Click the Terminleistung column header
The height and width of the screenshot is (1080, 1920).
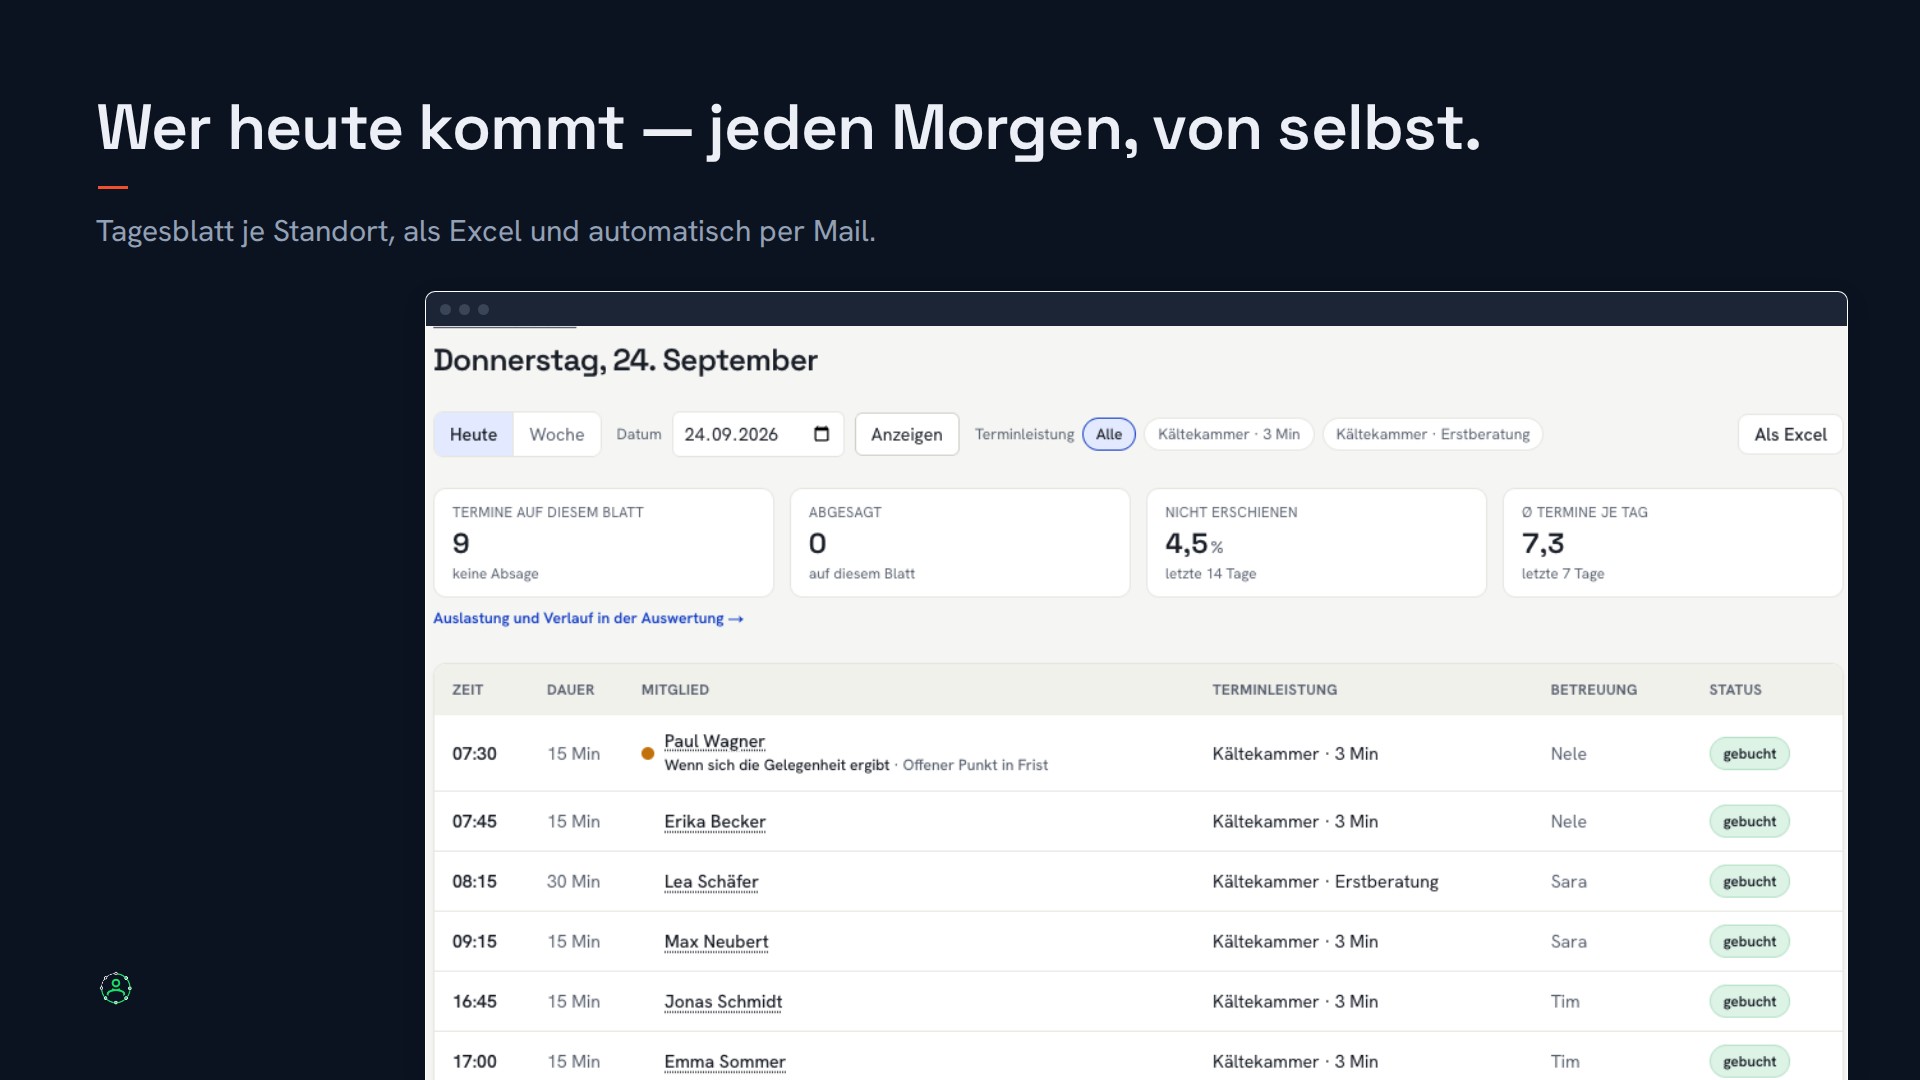click(x=1274, y=690)
